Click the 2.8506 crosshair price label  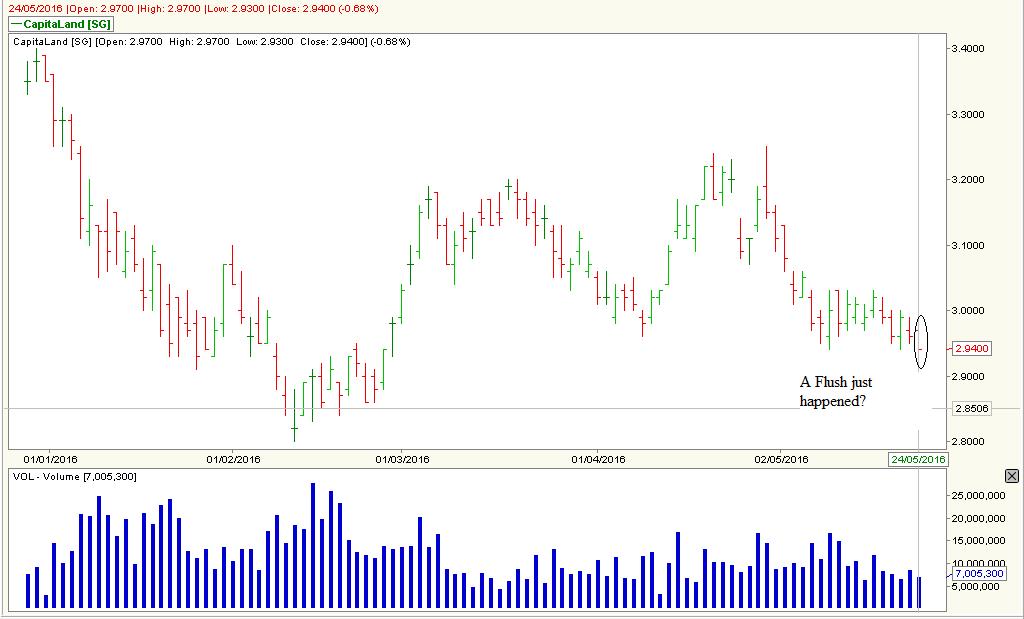pyautogui.click(x=972, y=409)
